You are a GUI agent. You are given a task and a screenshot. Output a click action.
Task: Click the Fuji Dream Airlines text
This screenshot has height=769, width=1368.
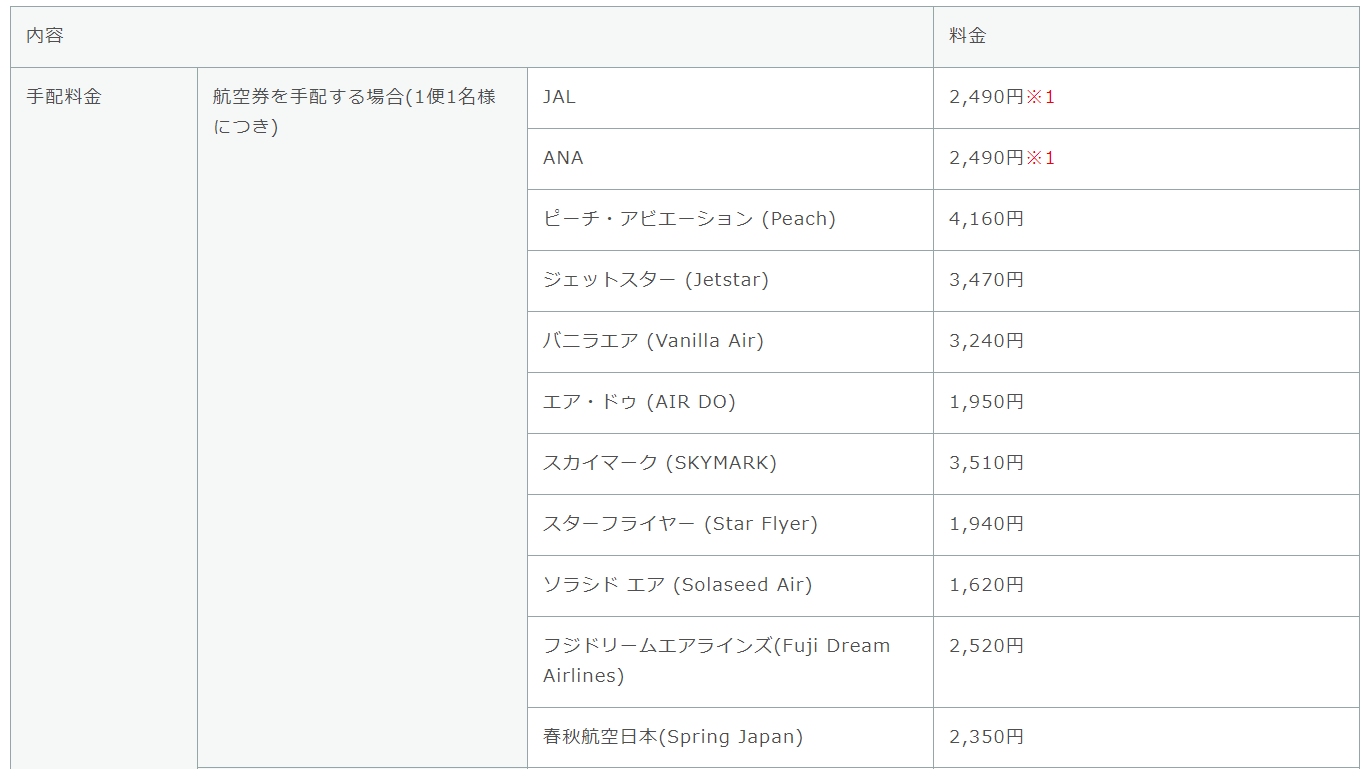click(x=716, y=660)
